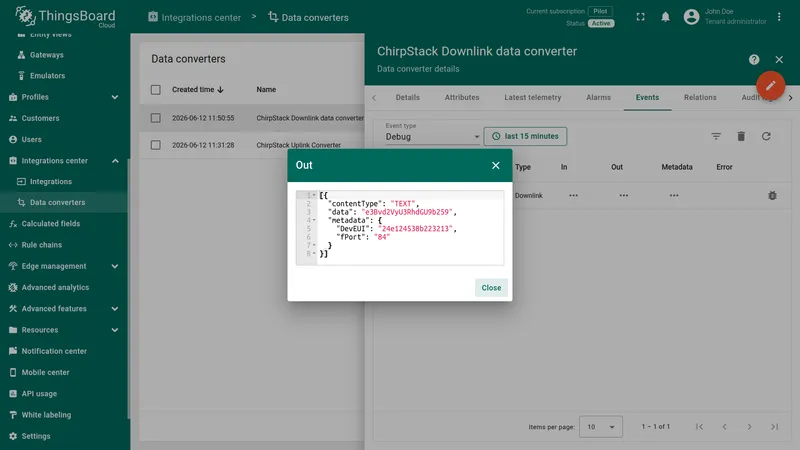Viewport: 800px width, 450px height.
Task: Refresh the events table
Action: 766,136
